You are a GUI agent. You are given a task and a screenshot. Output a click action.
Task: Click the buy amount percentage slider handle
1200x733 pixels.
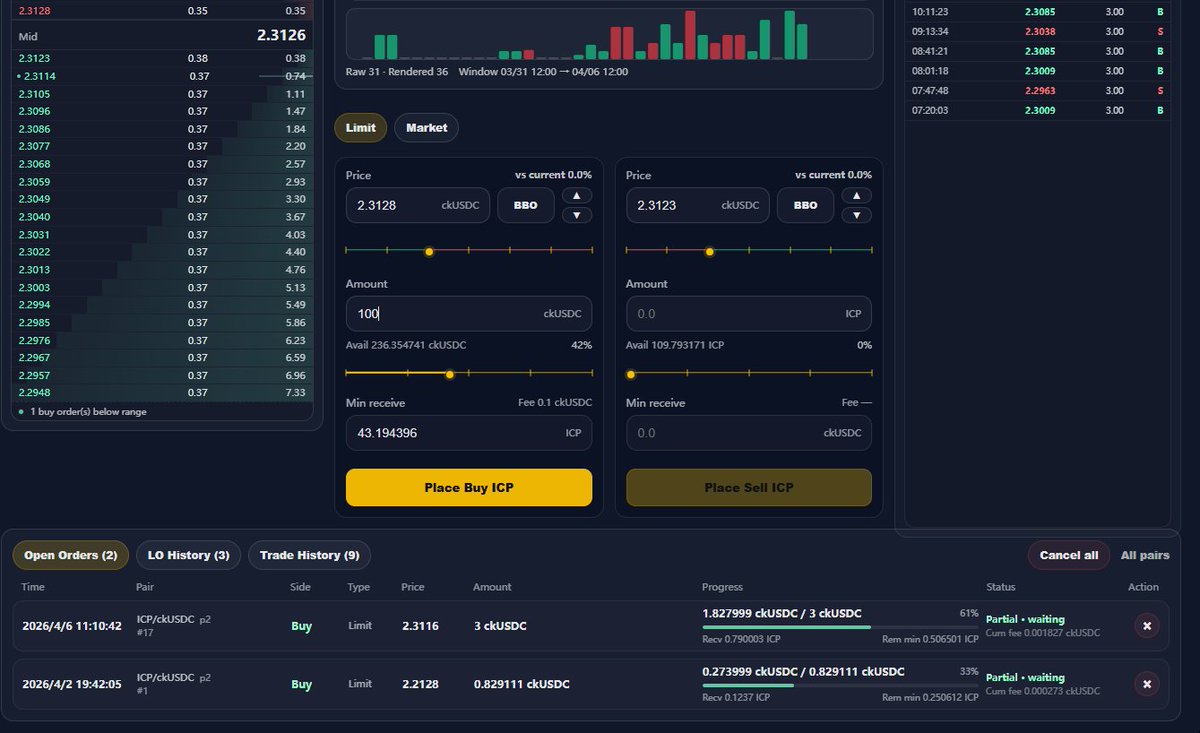tap(449, 374)
